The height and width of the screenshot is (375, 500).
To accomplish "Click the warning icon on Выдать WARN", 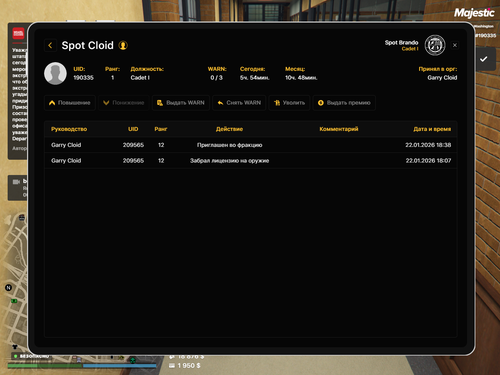I will pyautogui.click(x=160, y=103).
